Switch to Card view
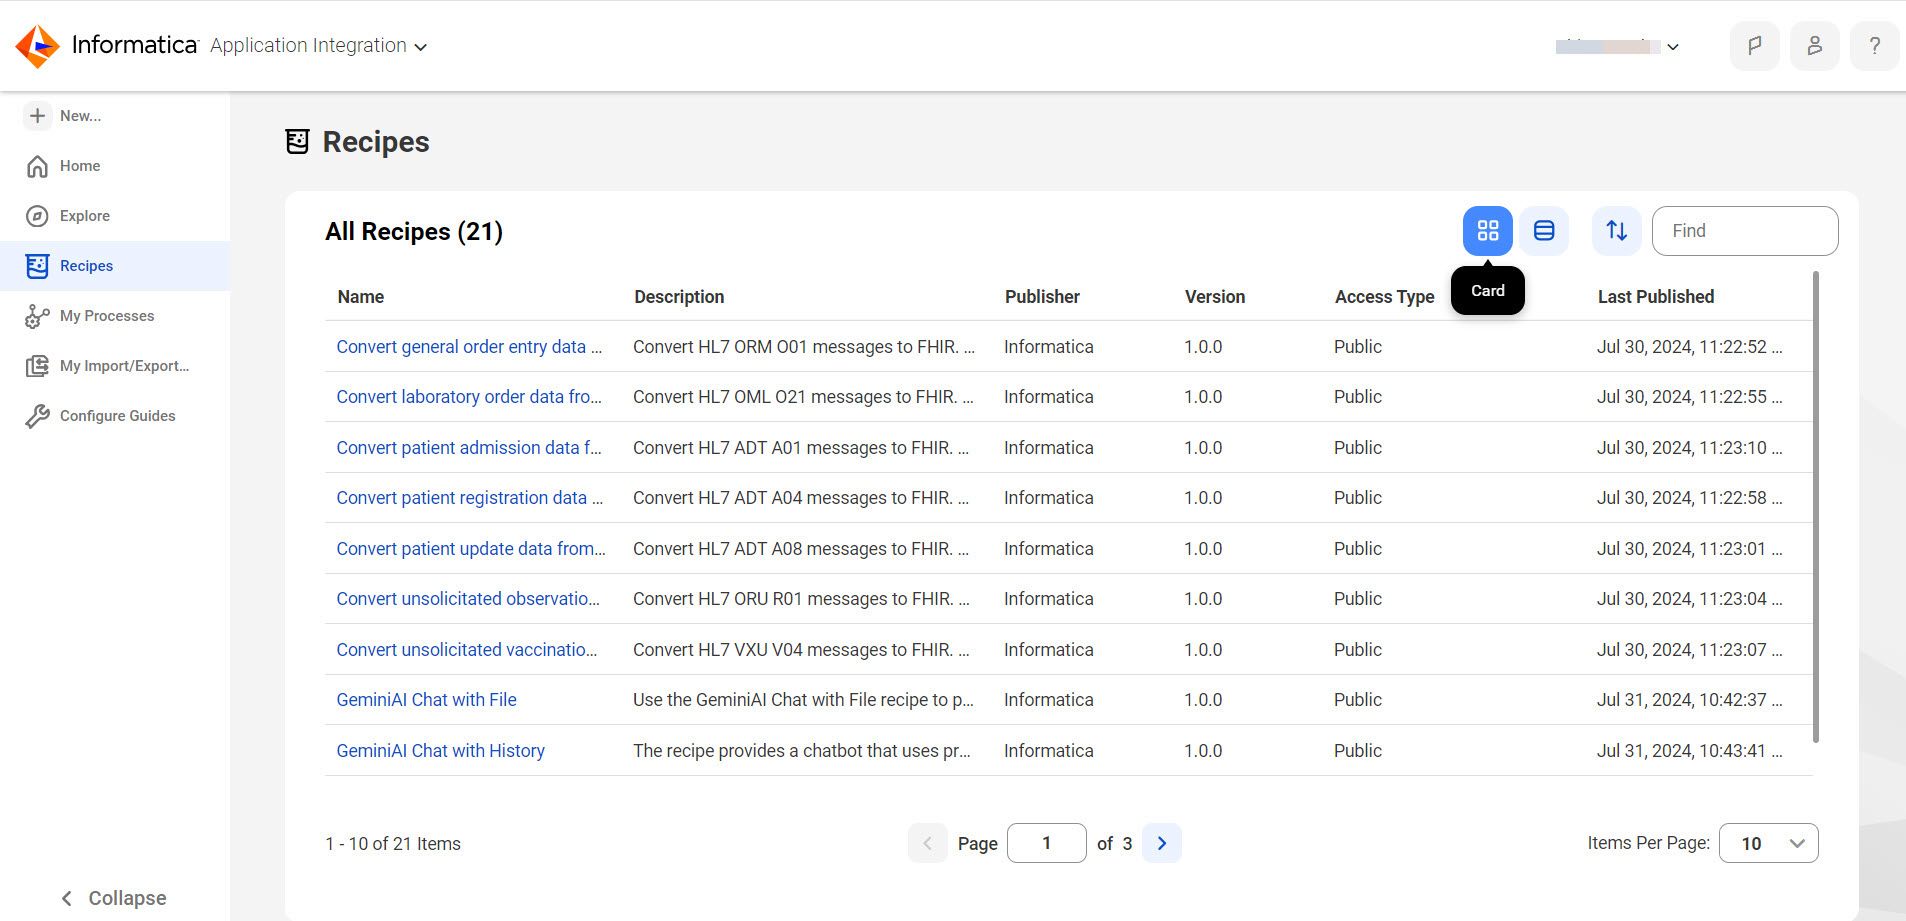Image resolution: width=1906 pixels, height=921 pixels. [1487, 231]
